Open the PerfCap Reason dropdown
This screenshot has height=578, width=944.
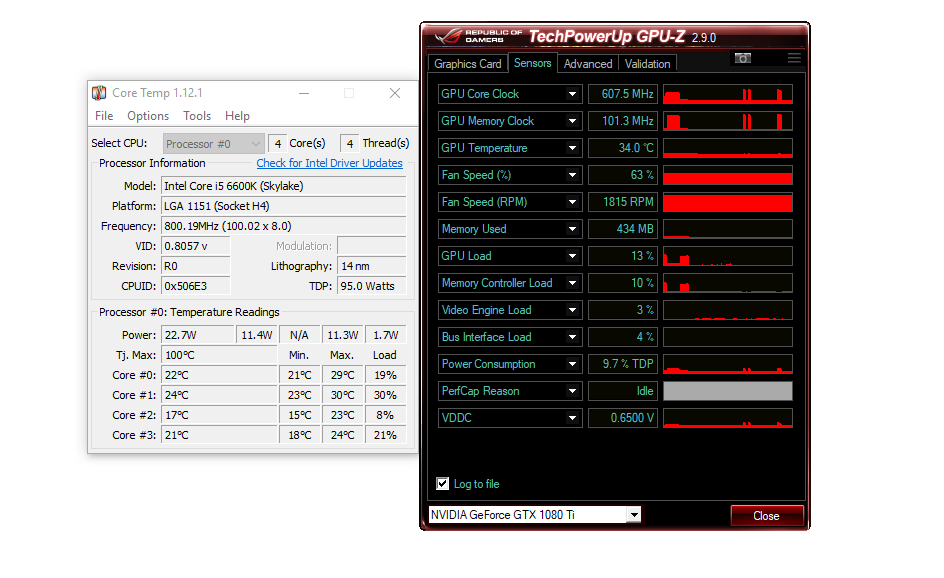tap(572, 391)
